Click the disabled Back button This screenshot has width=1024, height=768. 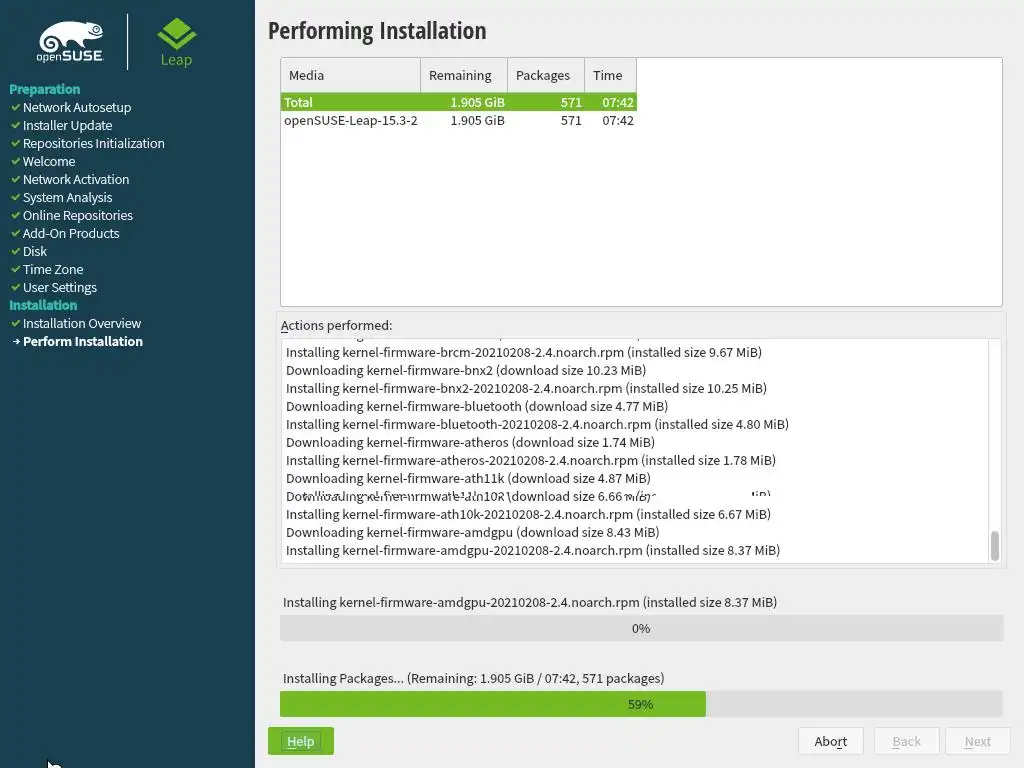pos(906,741)
